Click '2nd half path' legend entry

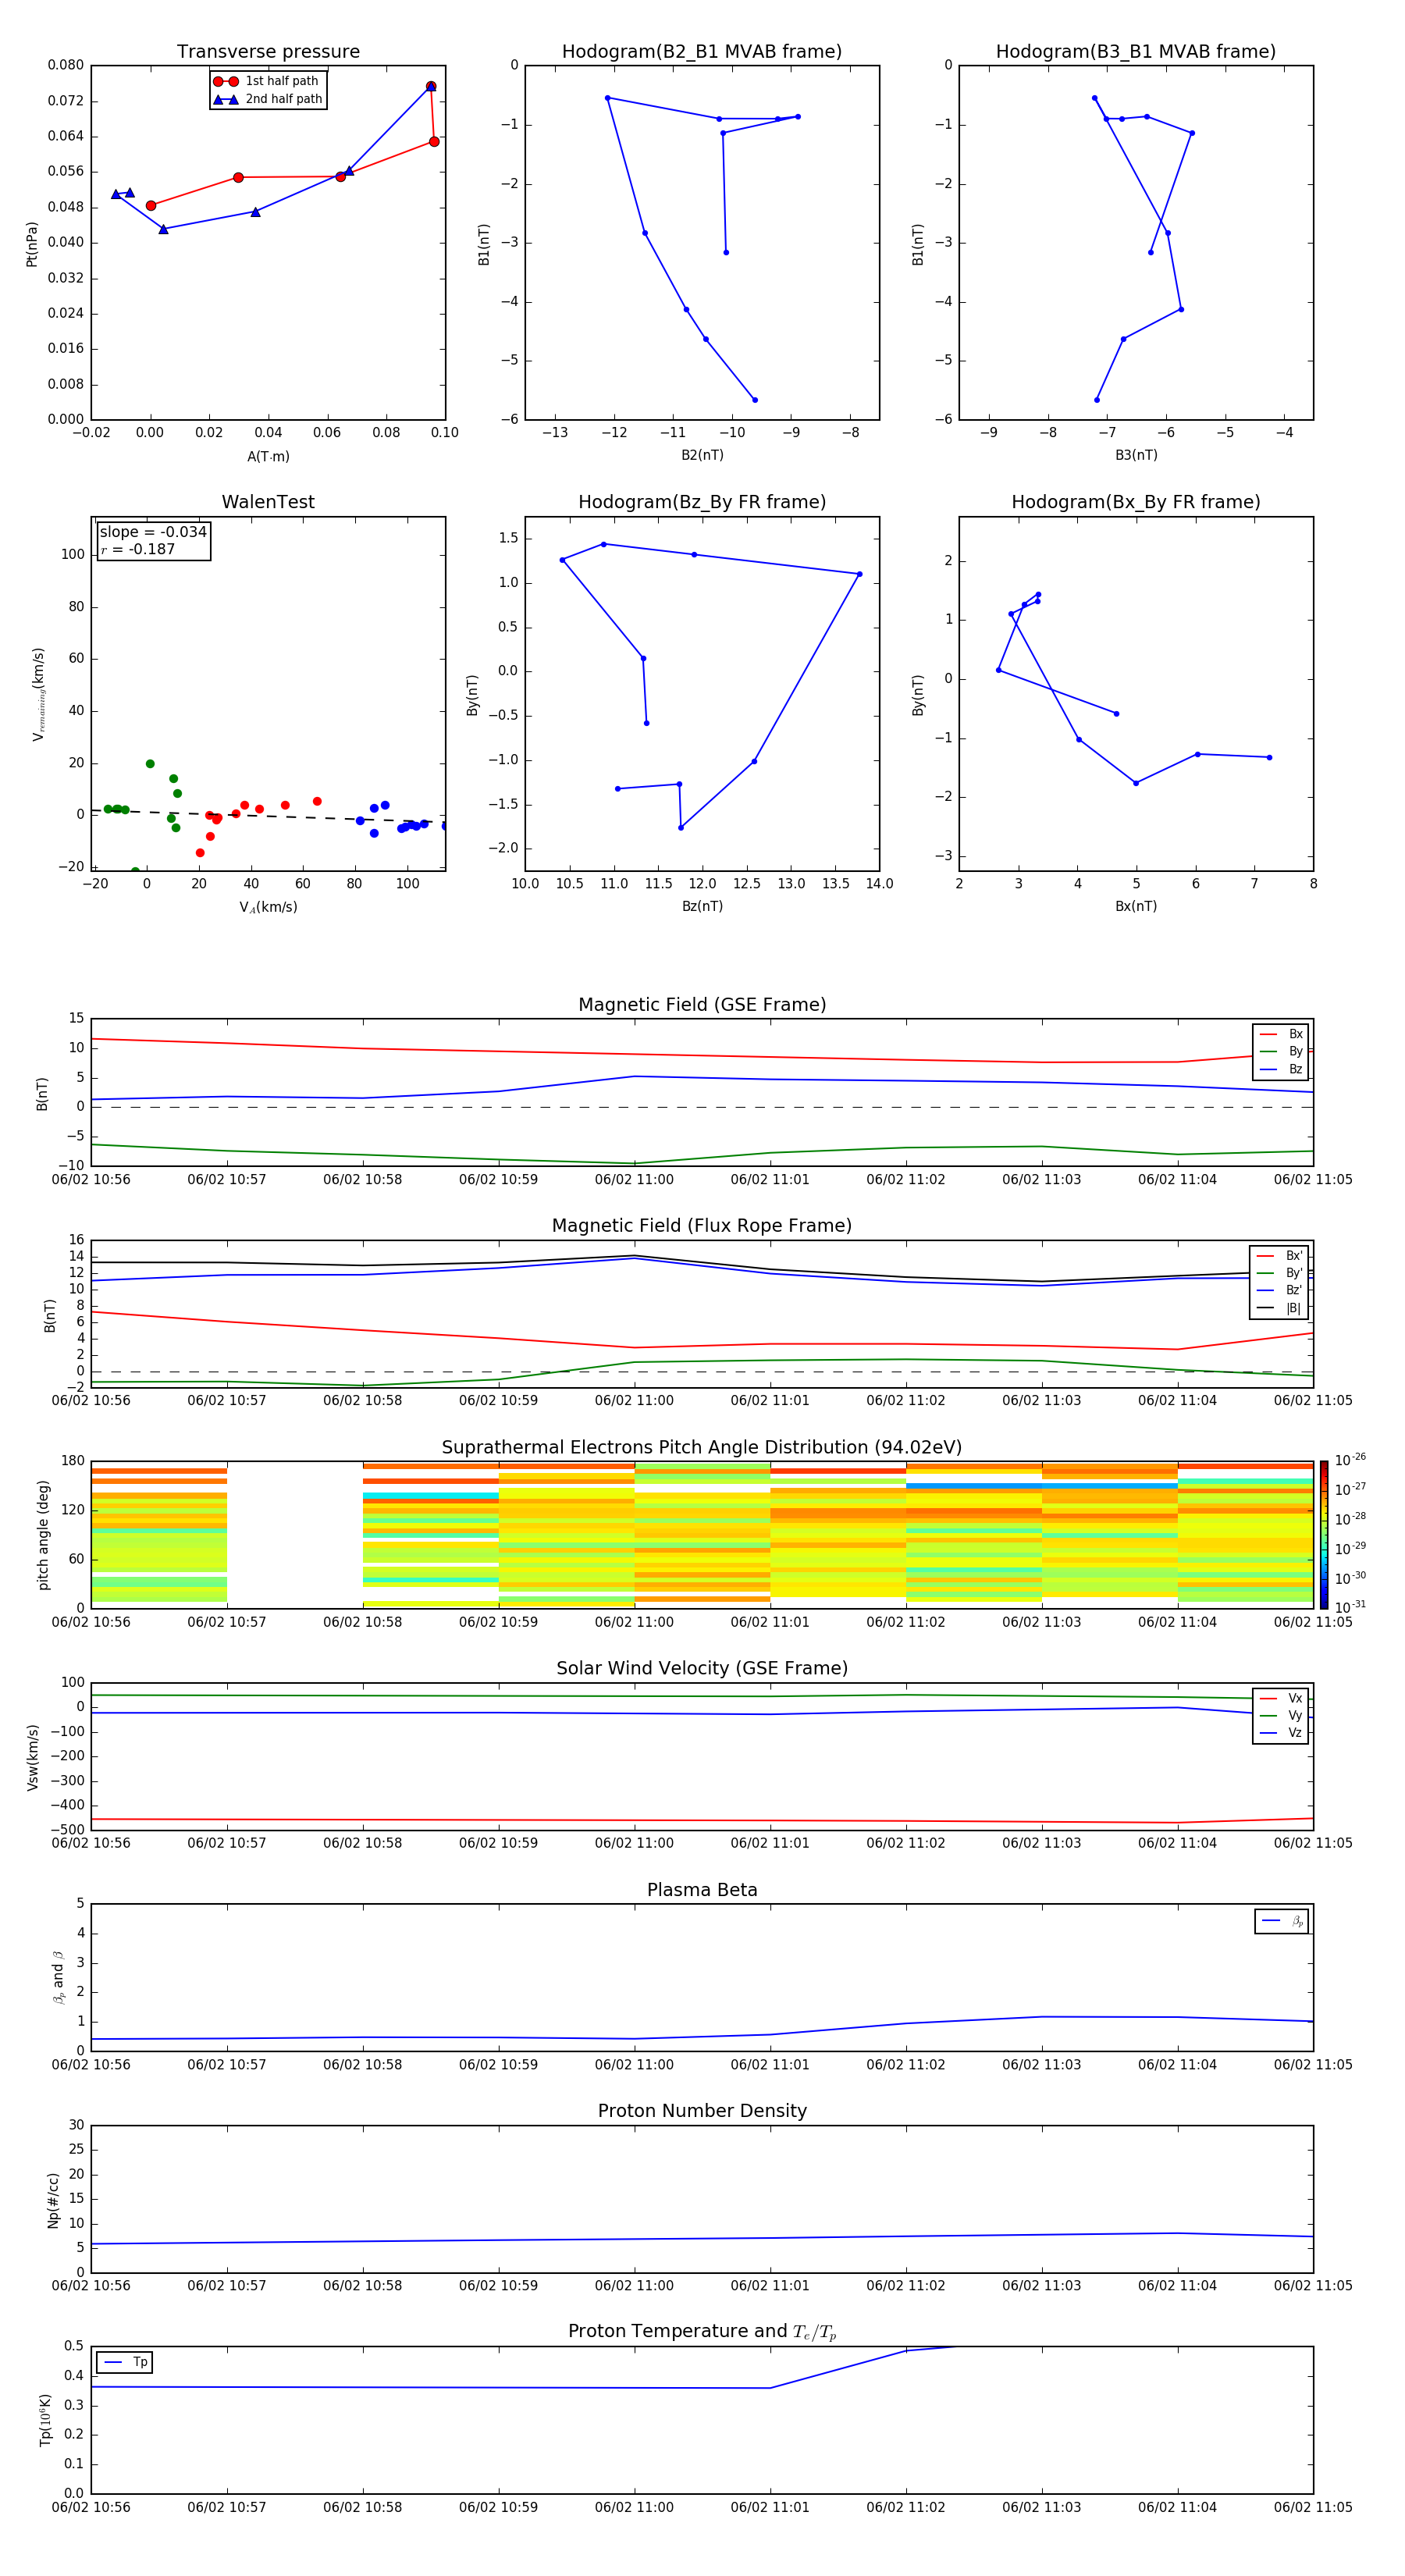click(268, 99)
